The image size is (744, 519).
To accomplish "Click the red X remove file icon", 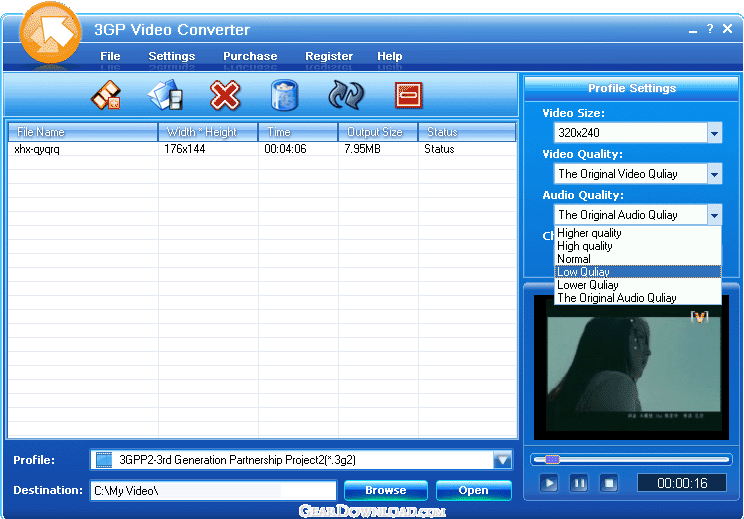I will click(225, 95).
